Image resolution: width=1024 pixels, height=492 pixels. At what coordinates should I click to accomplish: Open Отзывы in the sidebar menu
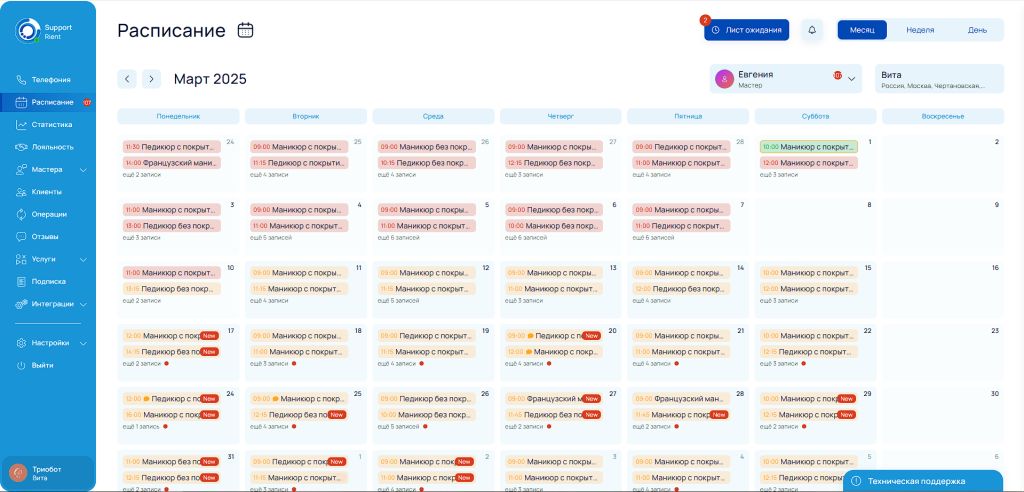(45, 237)
